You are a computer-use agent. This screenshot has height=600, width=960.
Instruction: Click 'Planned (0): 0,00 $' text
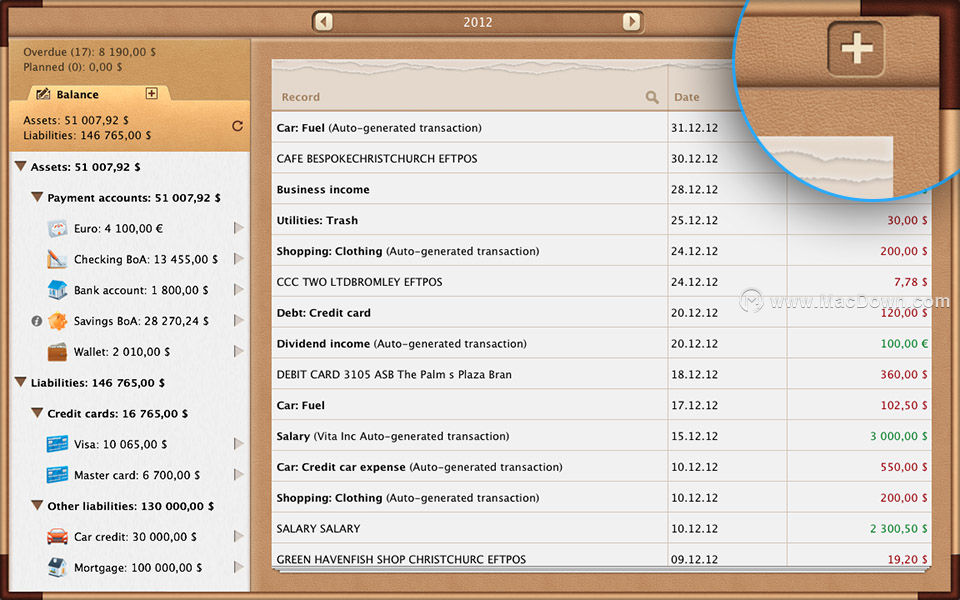pos(72,67)
